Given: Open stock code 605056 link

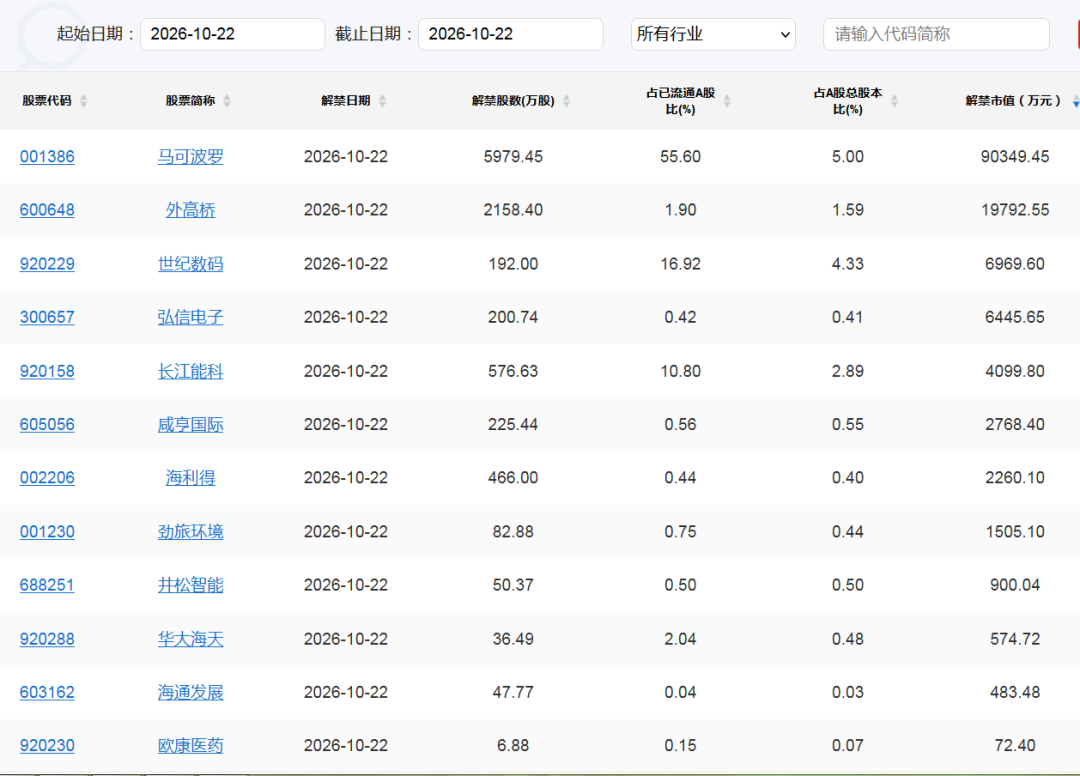Looking at the screenshot, I should [47, 424].
